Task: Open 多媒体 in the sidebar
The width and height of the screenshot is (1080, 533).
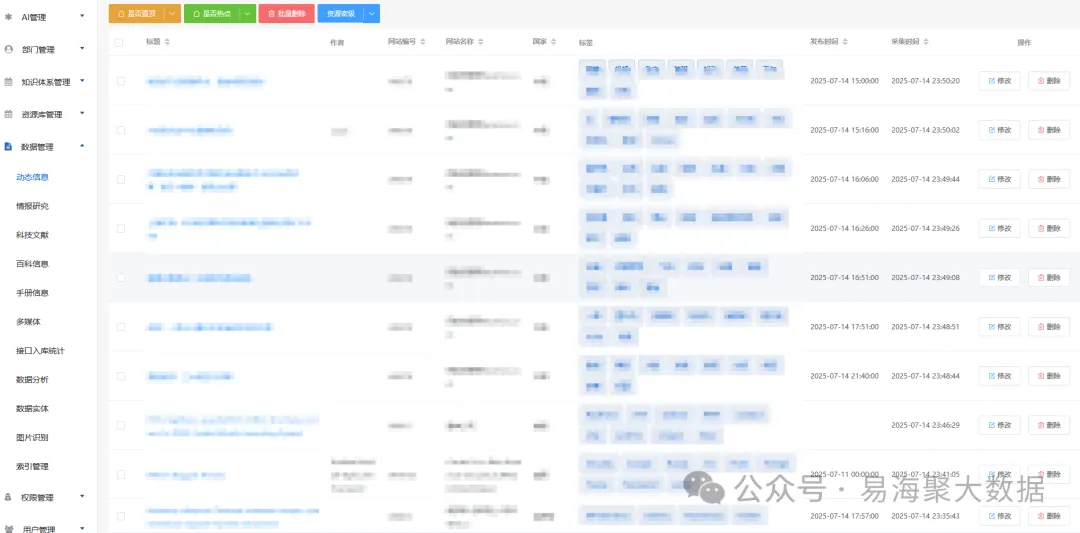Action: click(28, 322)
